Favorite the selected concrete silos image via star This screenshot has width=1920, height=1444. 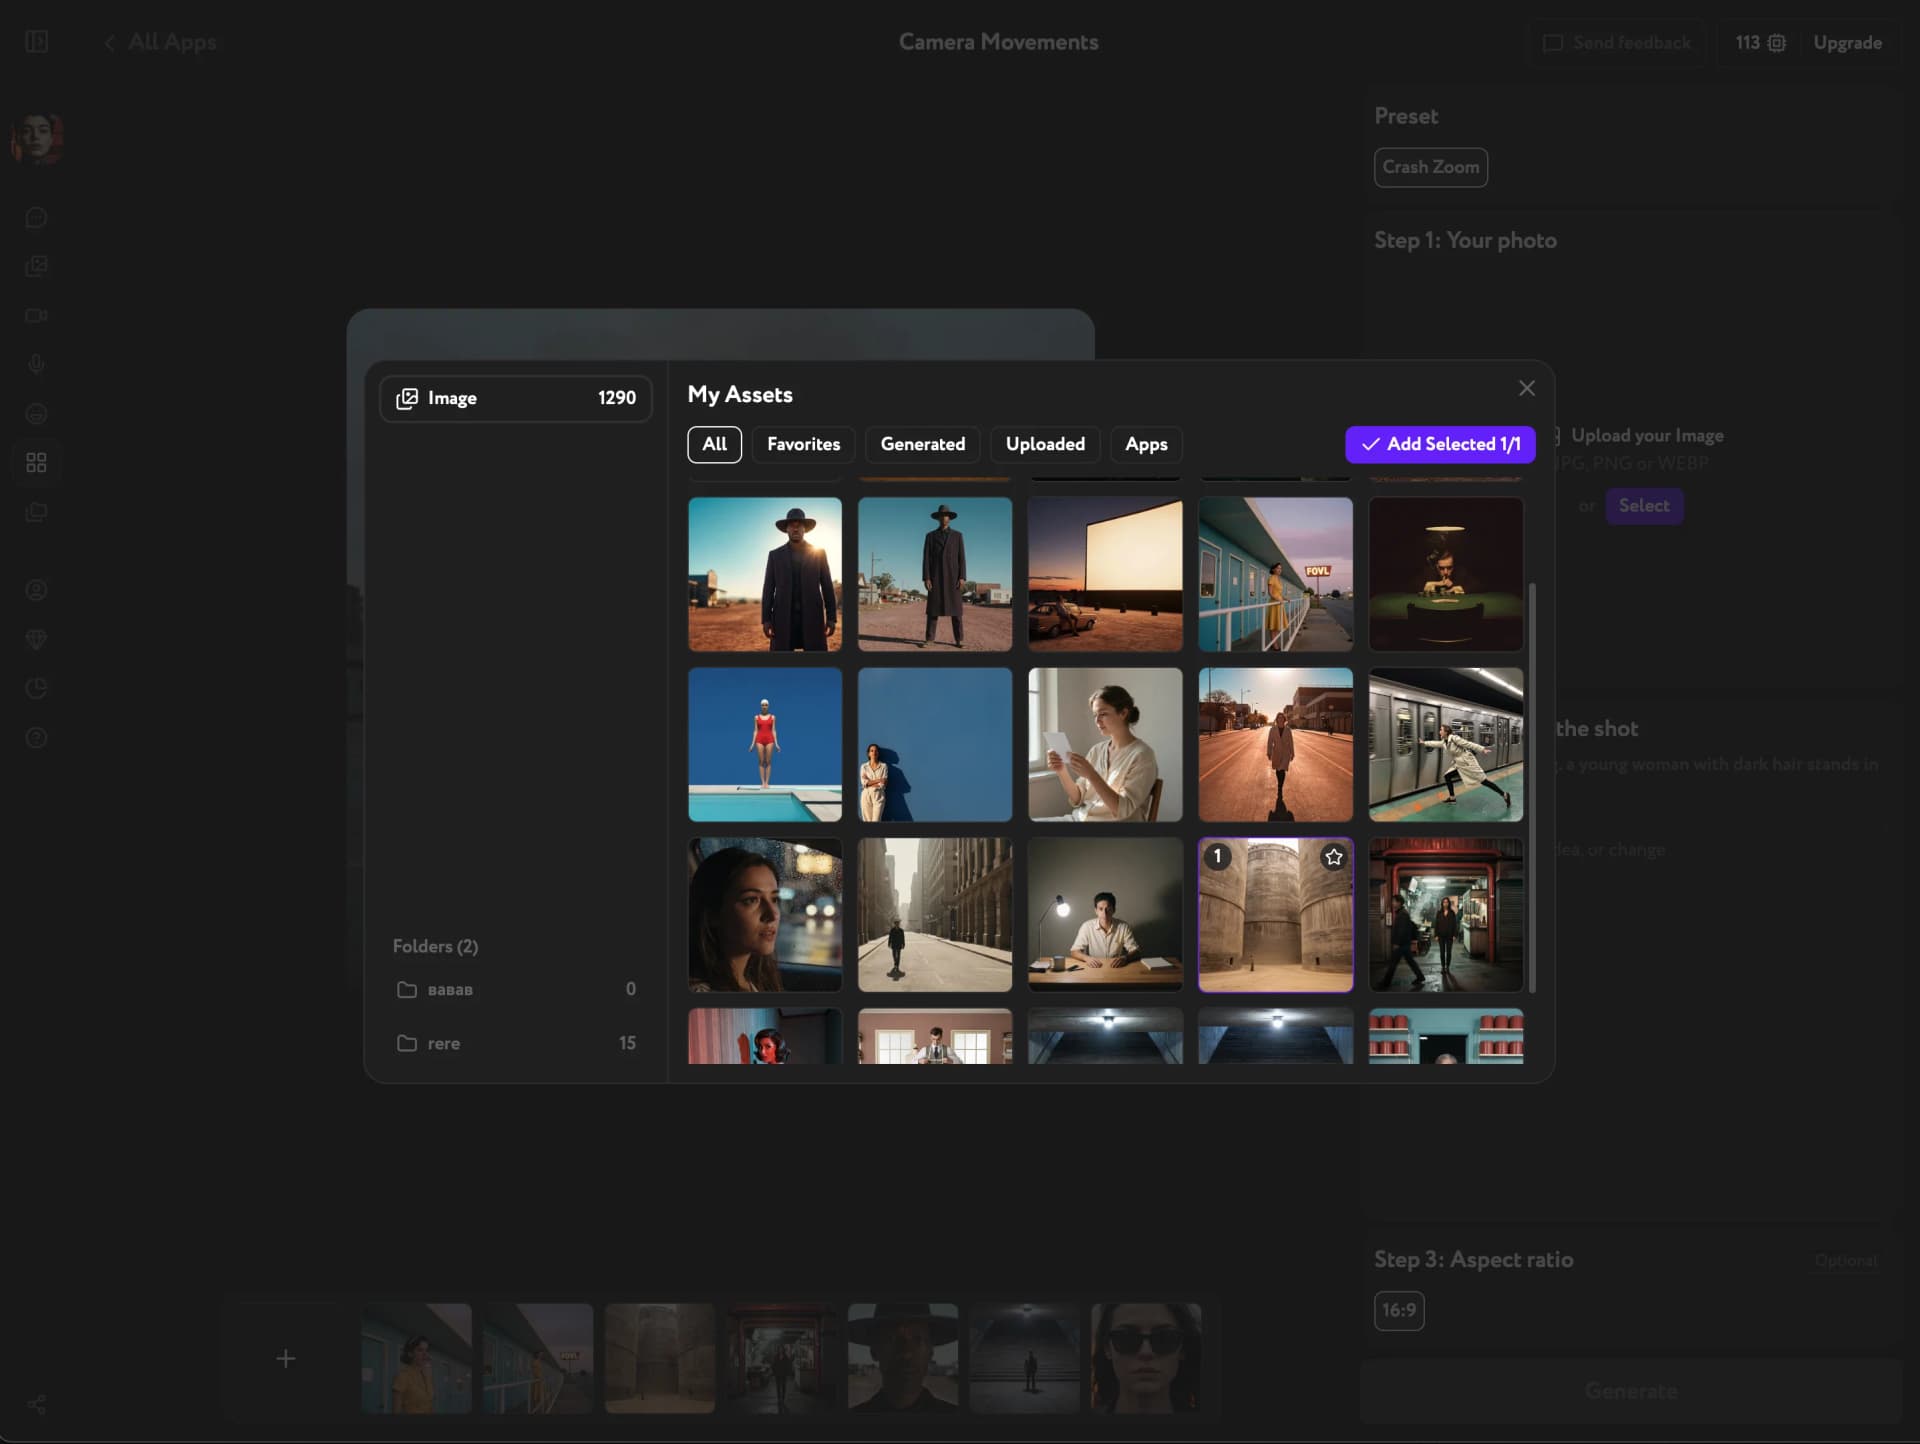1333,857
